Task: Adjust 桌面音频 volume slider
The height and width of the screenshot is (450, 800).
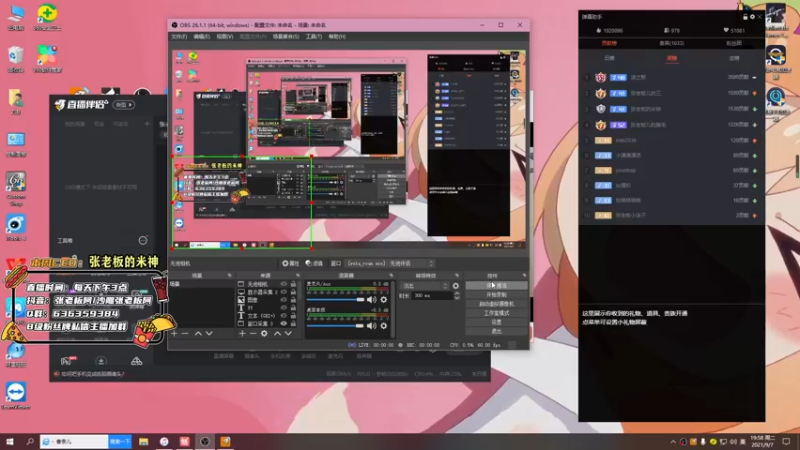Action: click(336, 326)
